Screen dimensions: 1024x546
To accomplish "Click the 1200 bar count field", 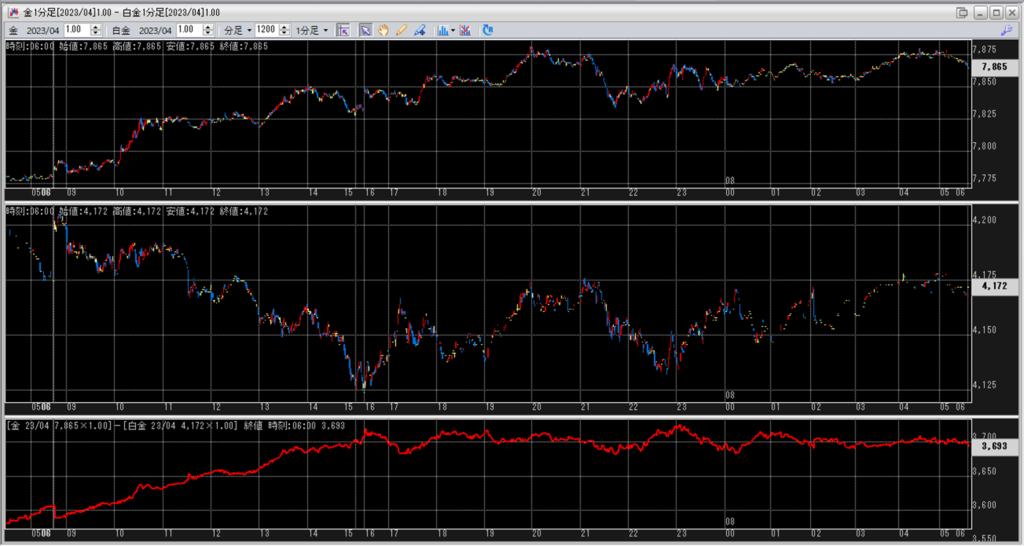I will (x=265, y=30).
